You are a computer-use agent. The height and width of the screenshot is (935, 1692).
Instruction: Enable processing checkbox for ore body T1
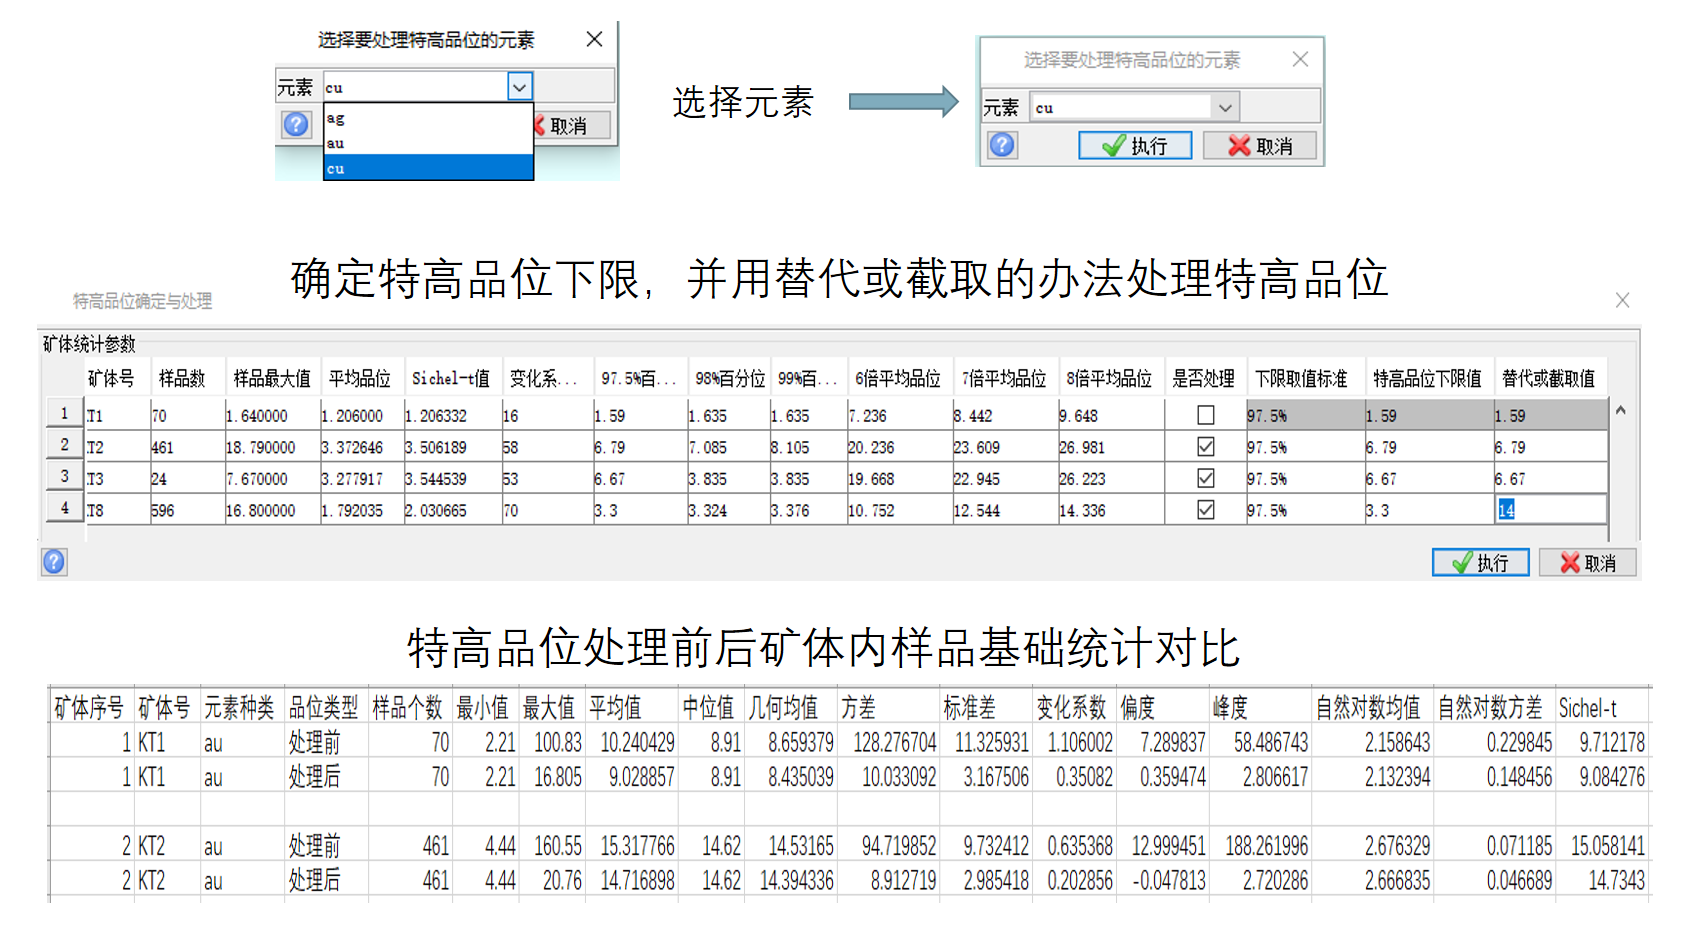pos(1206,415)
